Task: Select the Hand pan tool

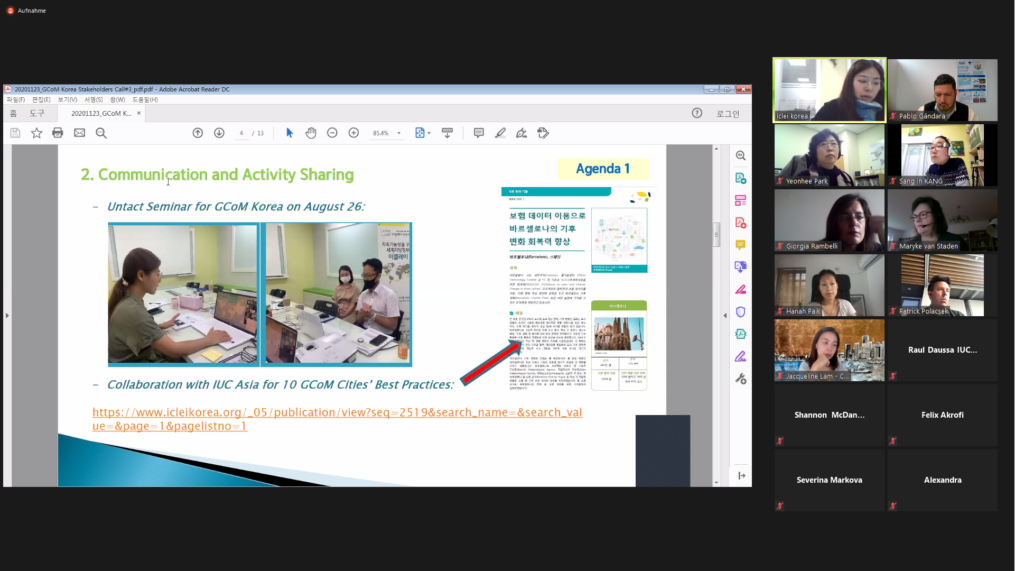Action: click(x=311, y=133)
